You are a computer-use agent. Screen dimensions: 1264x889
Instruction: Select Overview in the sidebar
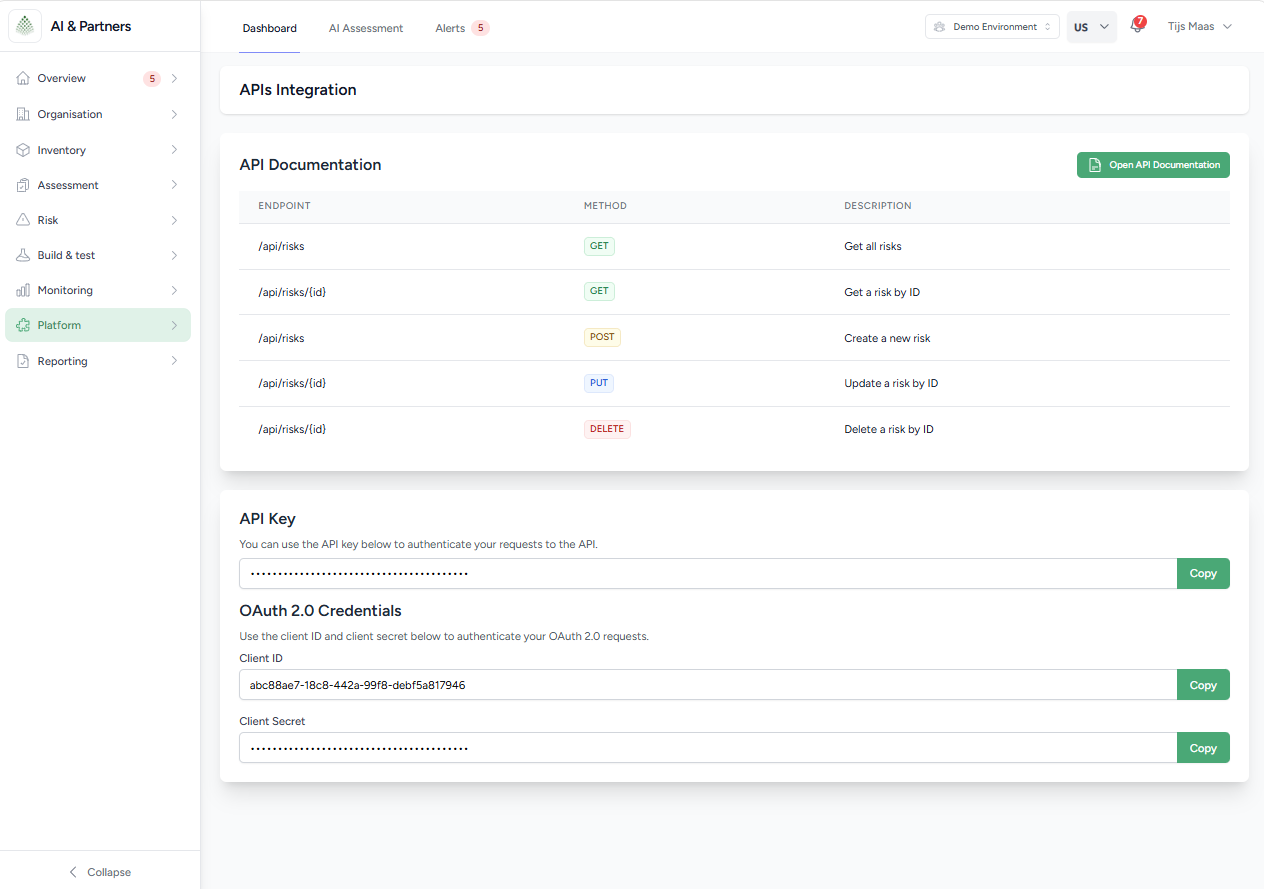coord(98,78)
